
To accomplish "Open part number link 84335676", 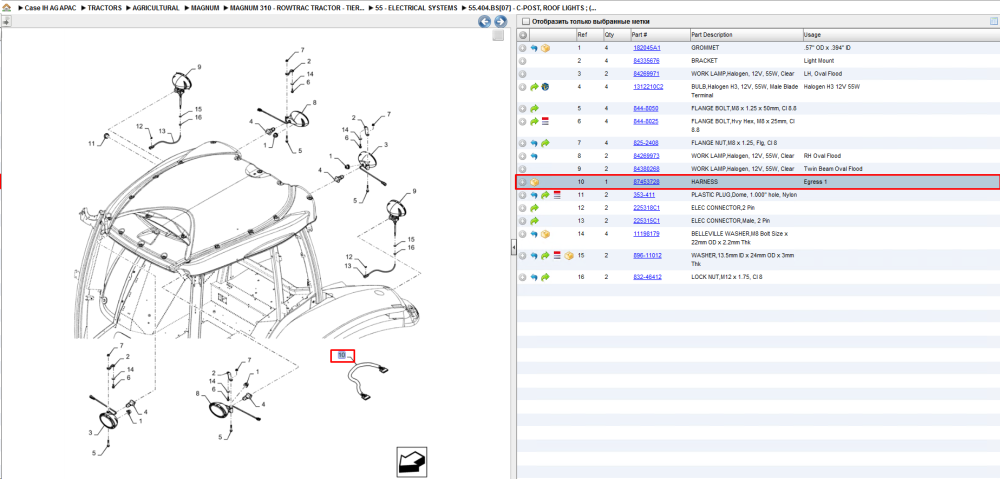I will tap(646, 61).
